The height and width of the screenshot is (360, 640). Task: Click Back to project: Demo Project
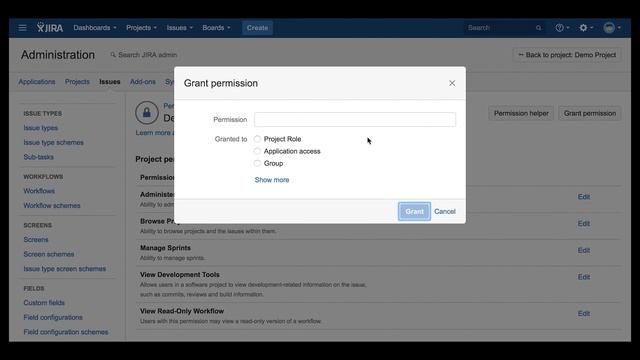pyautogui.click(x=567, y=55)
